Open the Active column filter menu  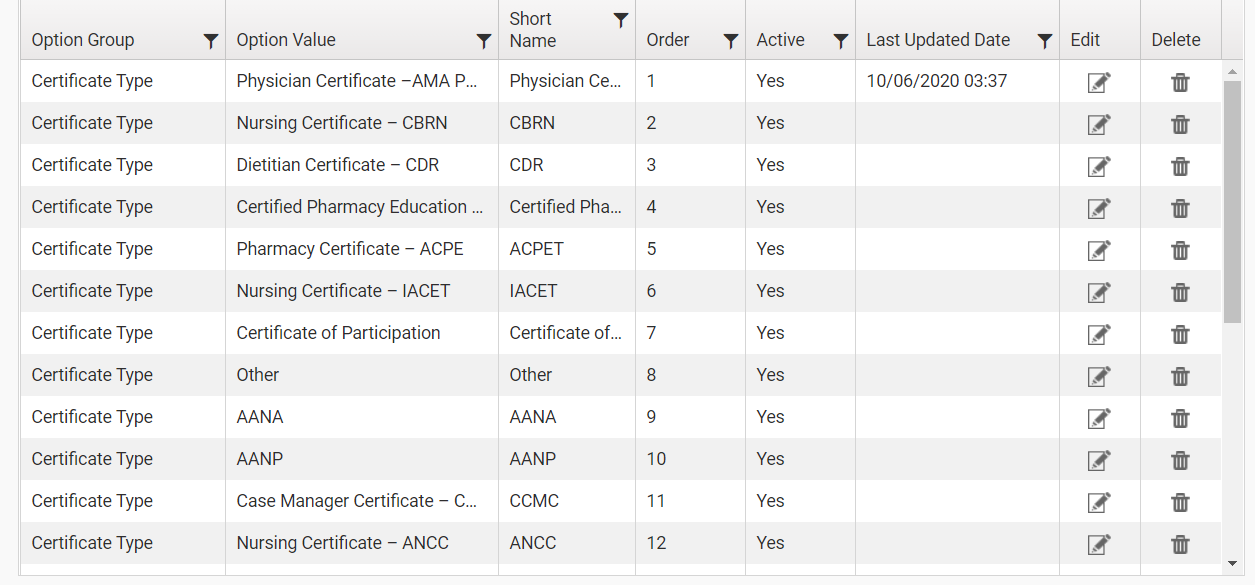841,41
